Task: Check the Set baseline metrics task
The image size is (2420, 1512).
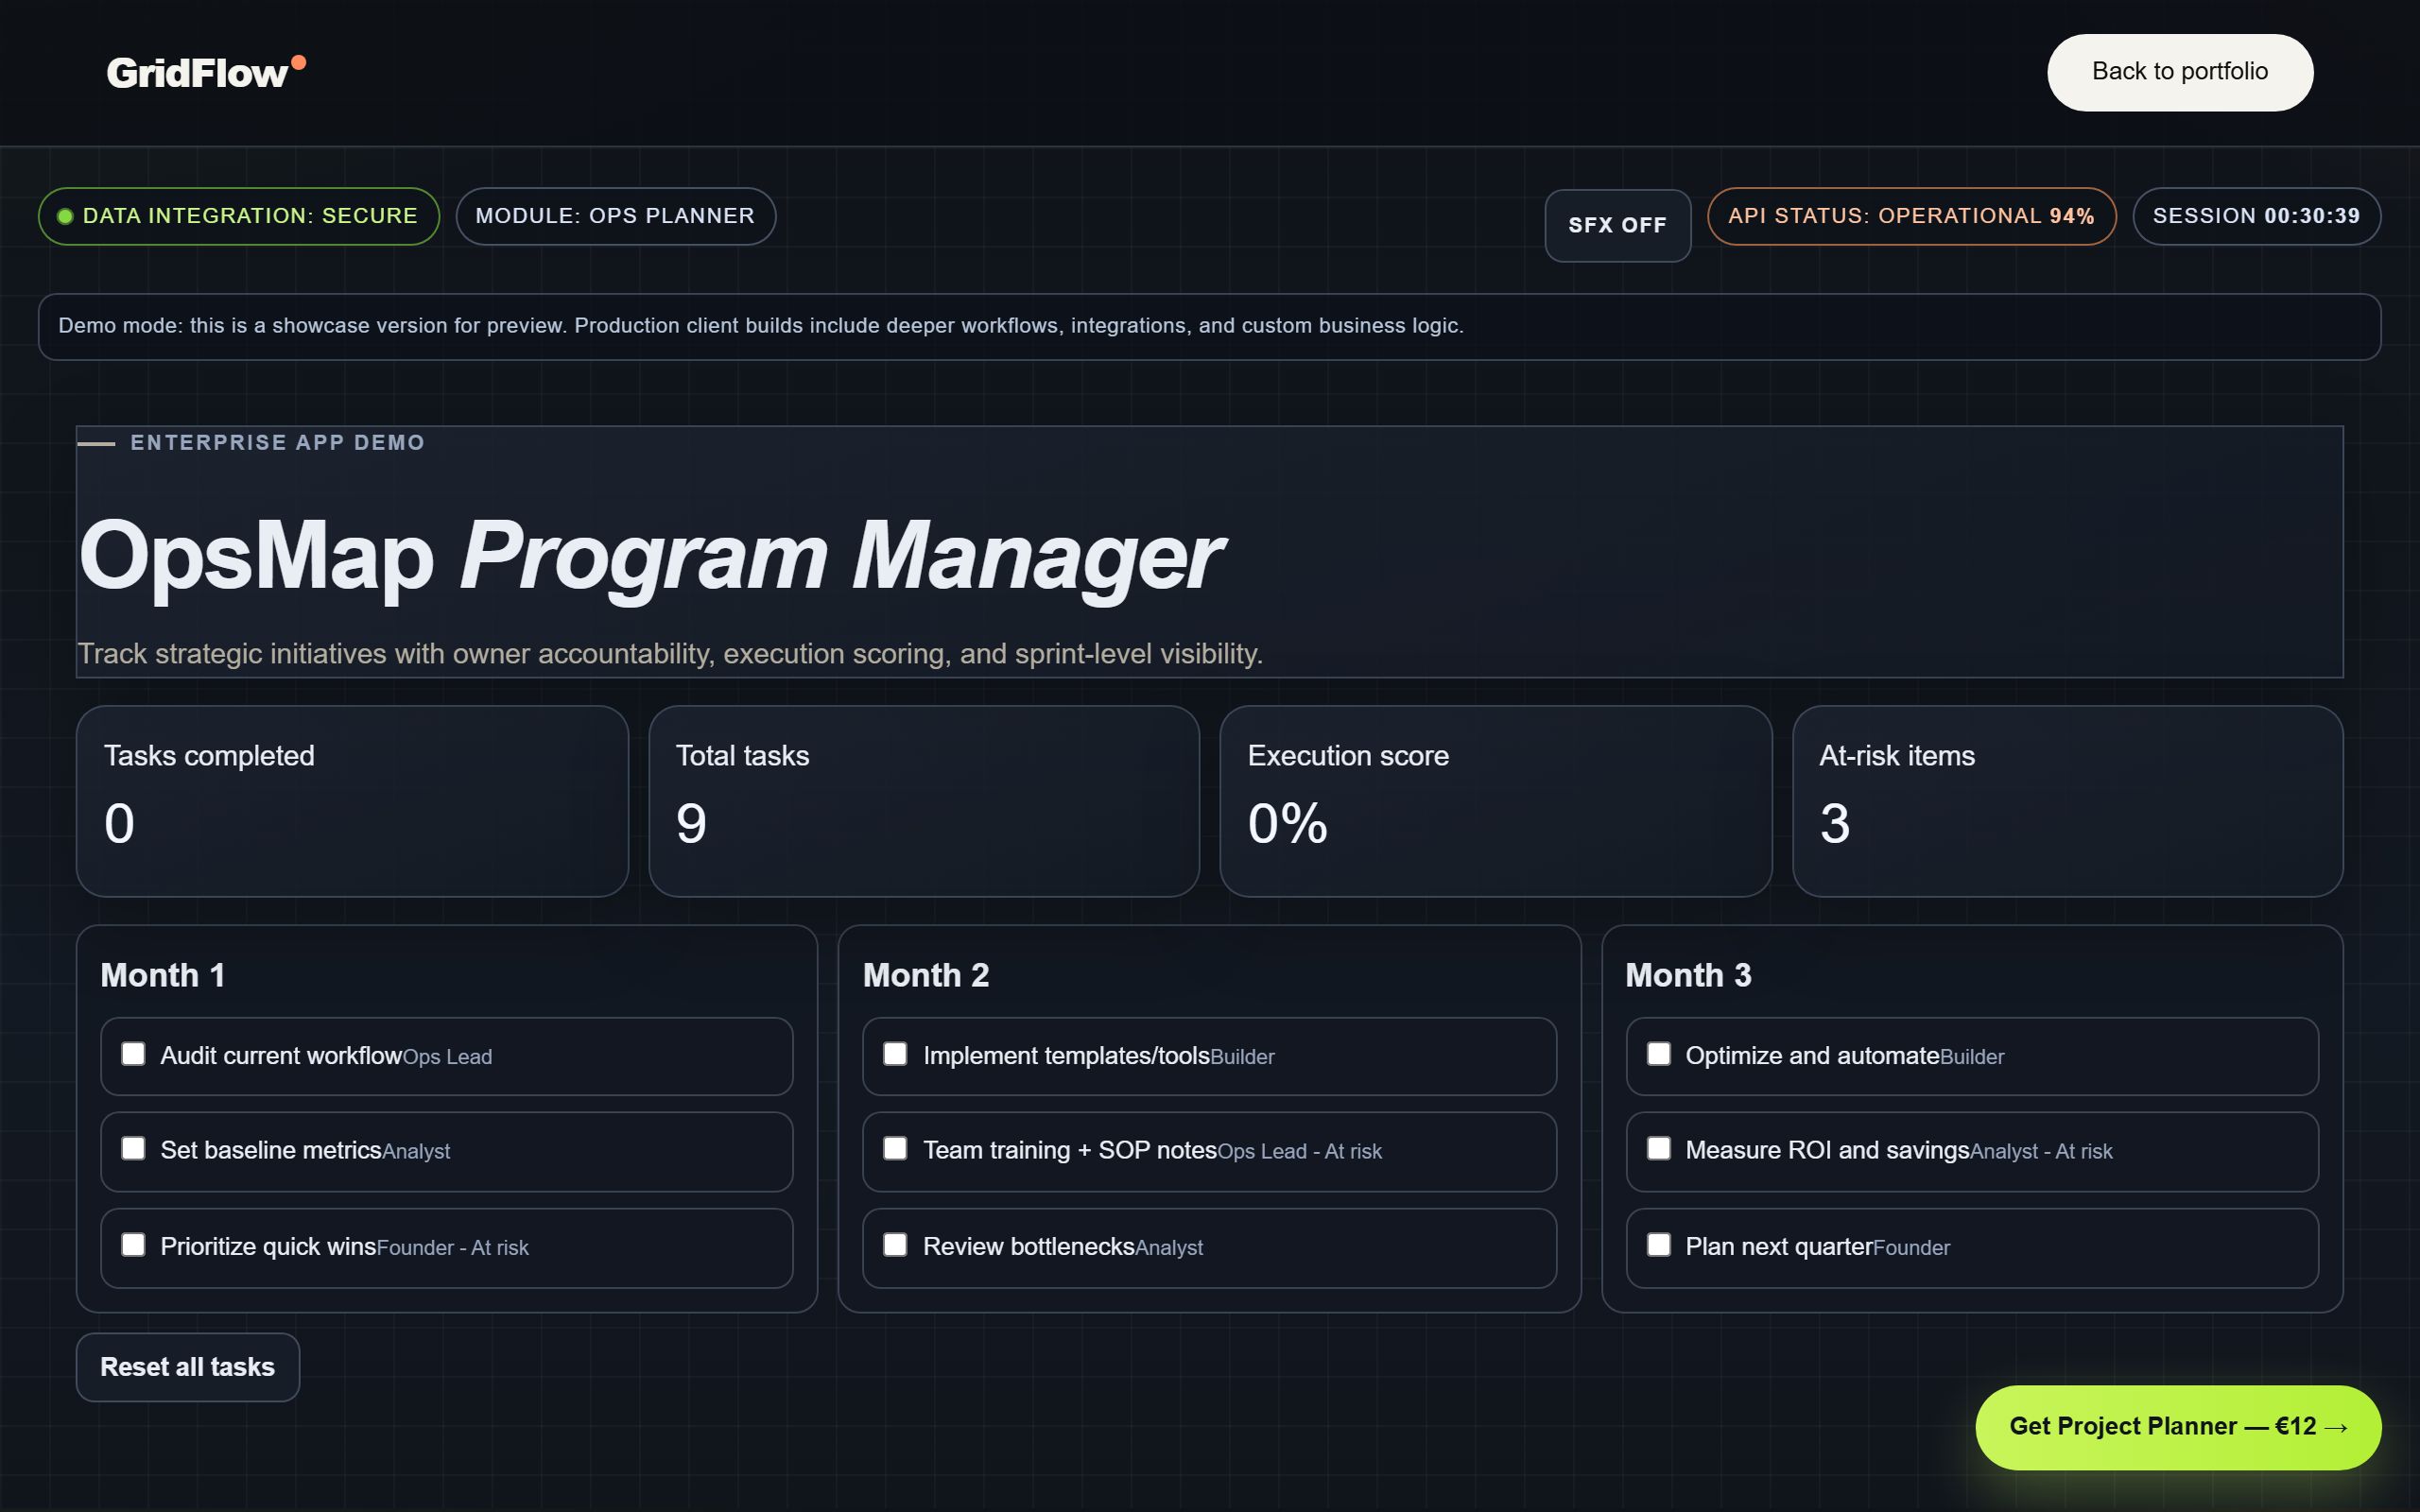Action: point(133,1148)
